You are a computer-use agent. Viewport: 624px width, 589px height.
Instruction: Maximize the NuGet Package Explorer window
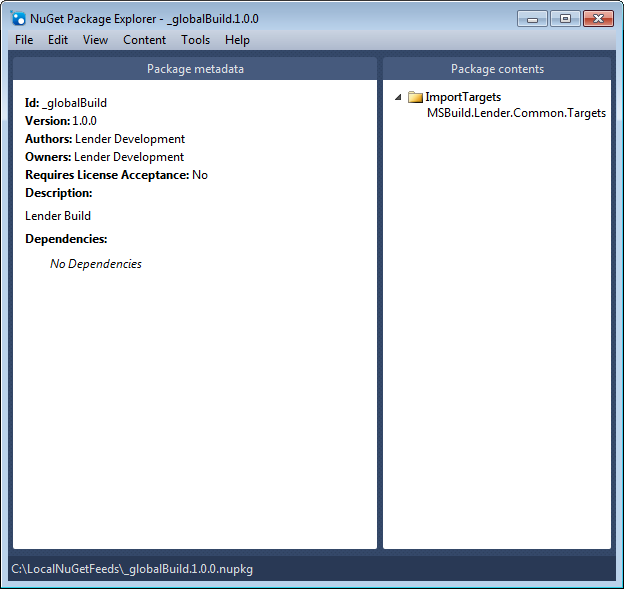pos(565,18)
